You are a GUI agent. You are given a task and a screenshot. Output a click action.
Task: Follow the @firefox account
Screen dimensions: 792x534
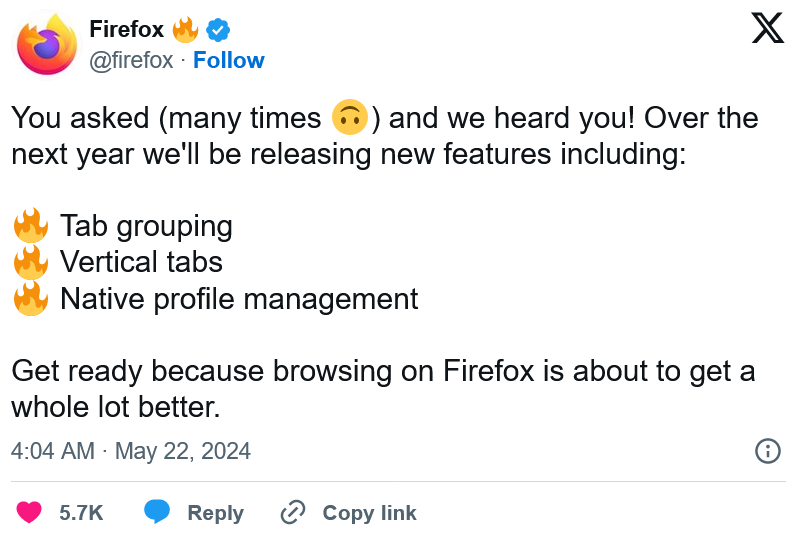click(x=228, y=60)
